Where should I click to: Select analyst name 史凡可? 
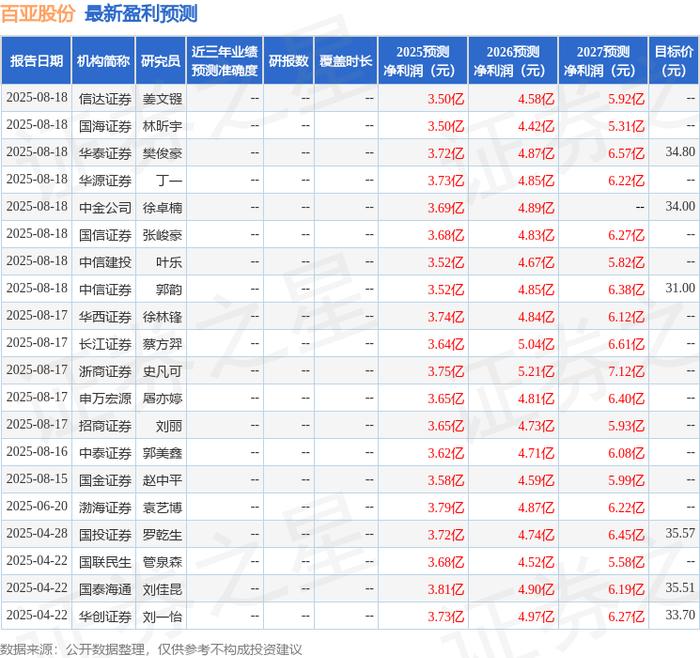pyautogui.click(x=162, y=371)
